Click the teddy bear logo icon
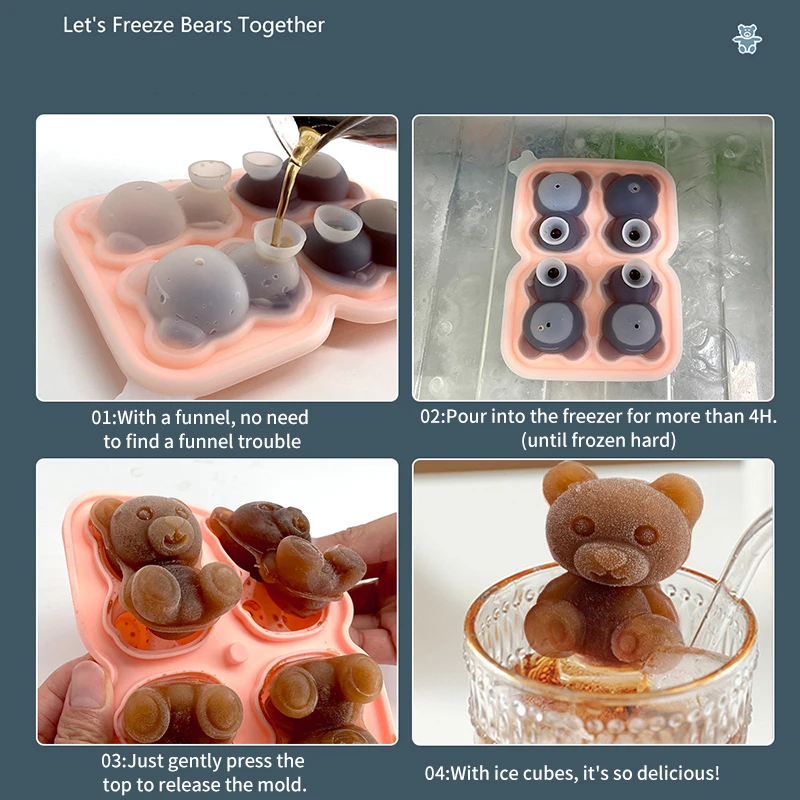 [747, 39]
